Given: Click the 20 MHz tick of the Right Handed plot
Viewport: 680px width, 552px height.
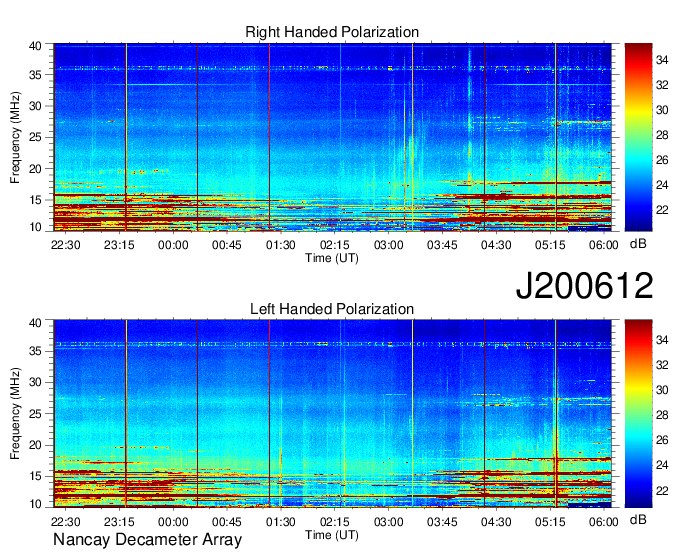Looking at the screenshot, I should (35, 169).
